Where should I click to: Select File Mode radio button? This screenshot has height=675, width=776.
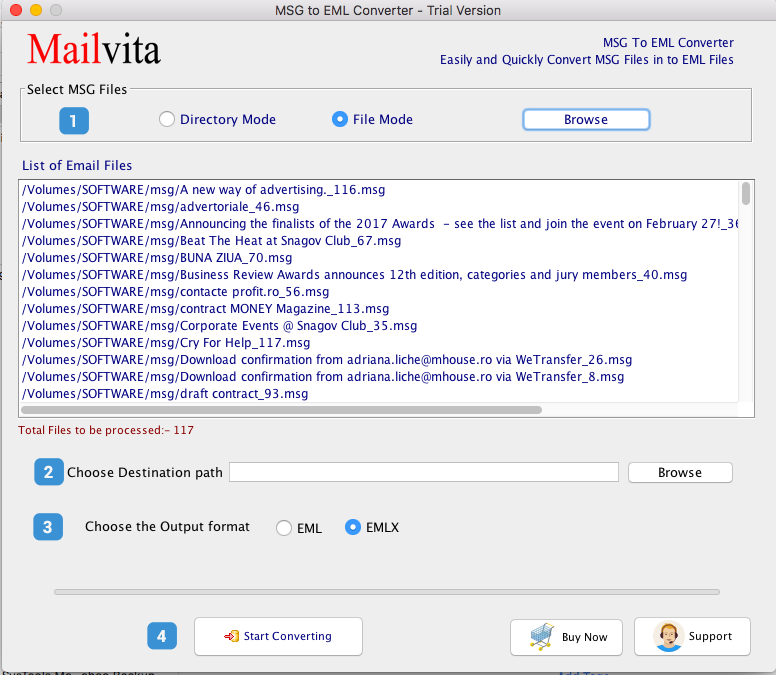[340, 119]
